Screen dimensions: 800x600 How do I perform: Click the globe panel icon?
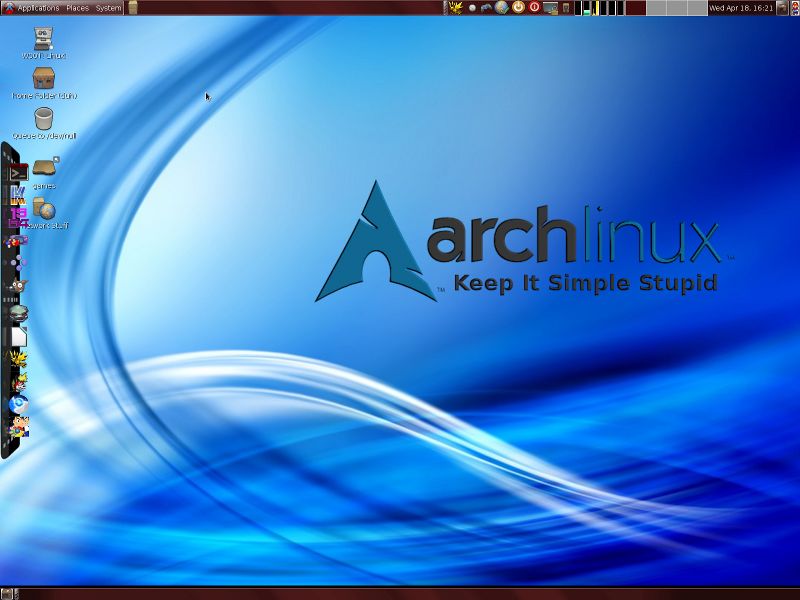(x=502, y=8)
